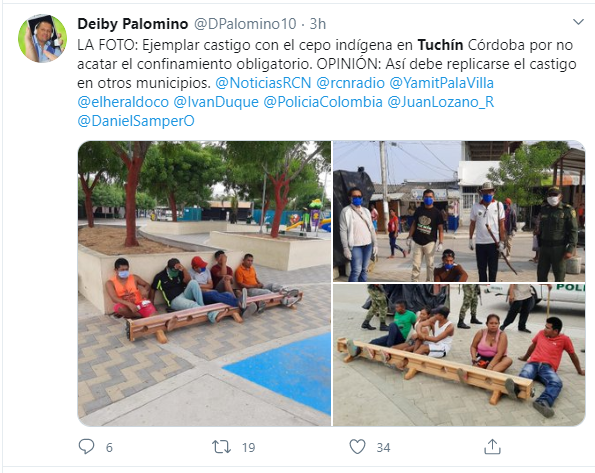595x473 pixels.
Task: Open the top-right photo of masked people
Action: pos(459,211)
